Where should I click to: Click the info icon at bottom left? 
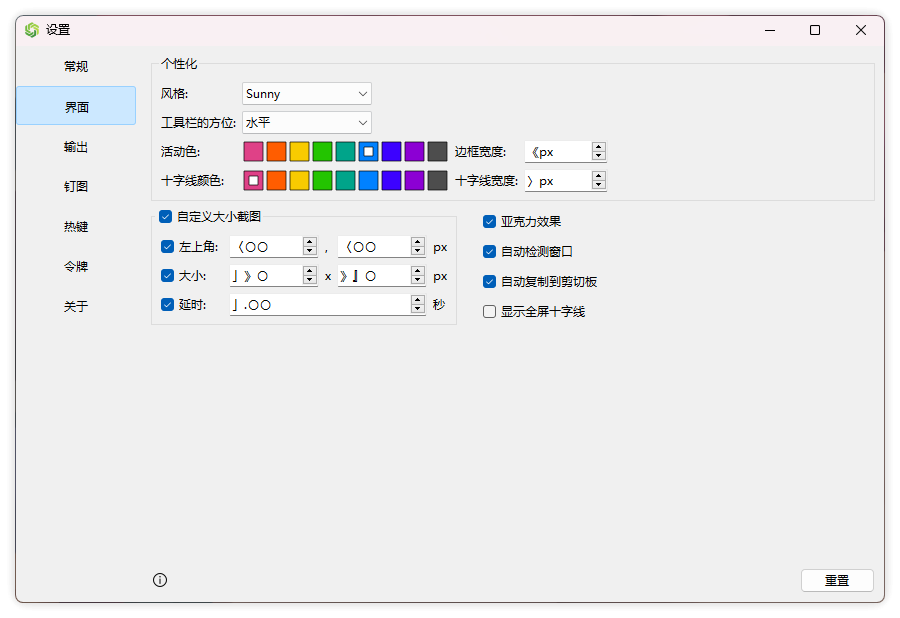(160, 580)
